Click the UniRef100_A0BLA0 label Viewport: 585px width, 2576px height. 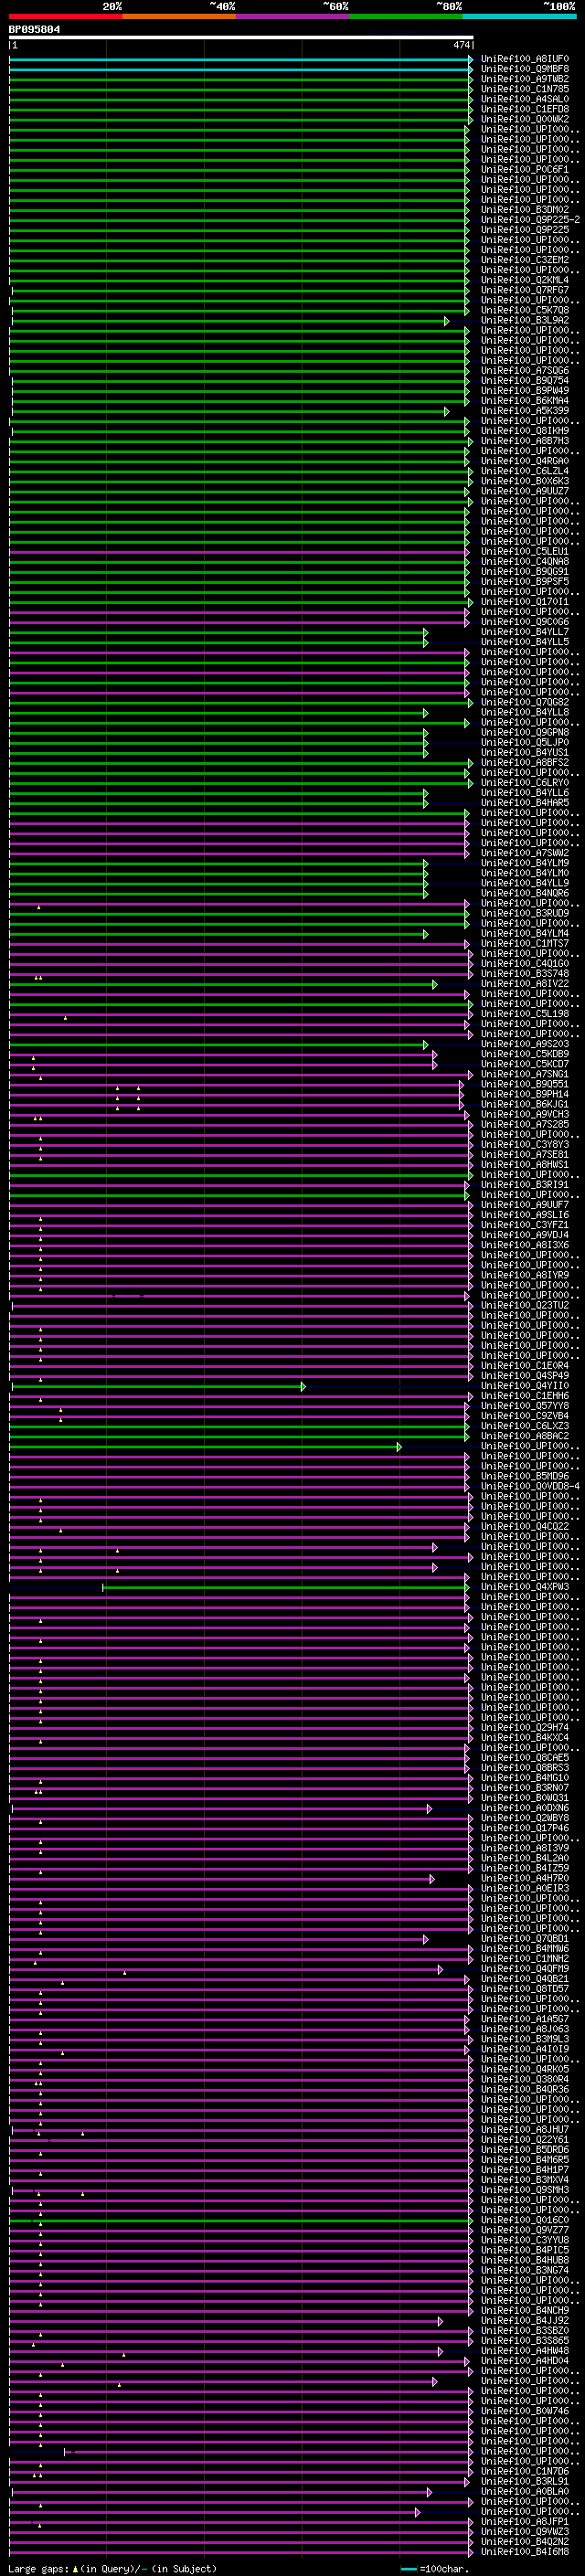point(524,2492)
